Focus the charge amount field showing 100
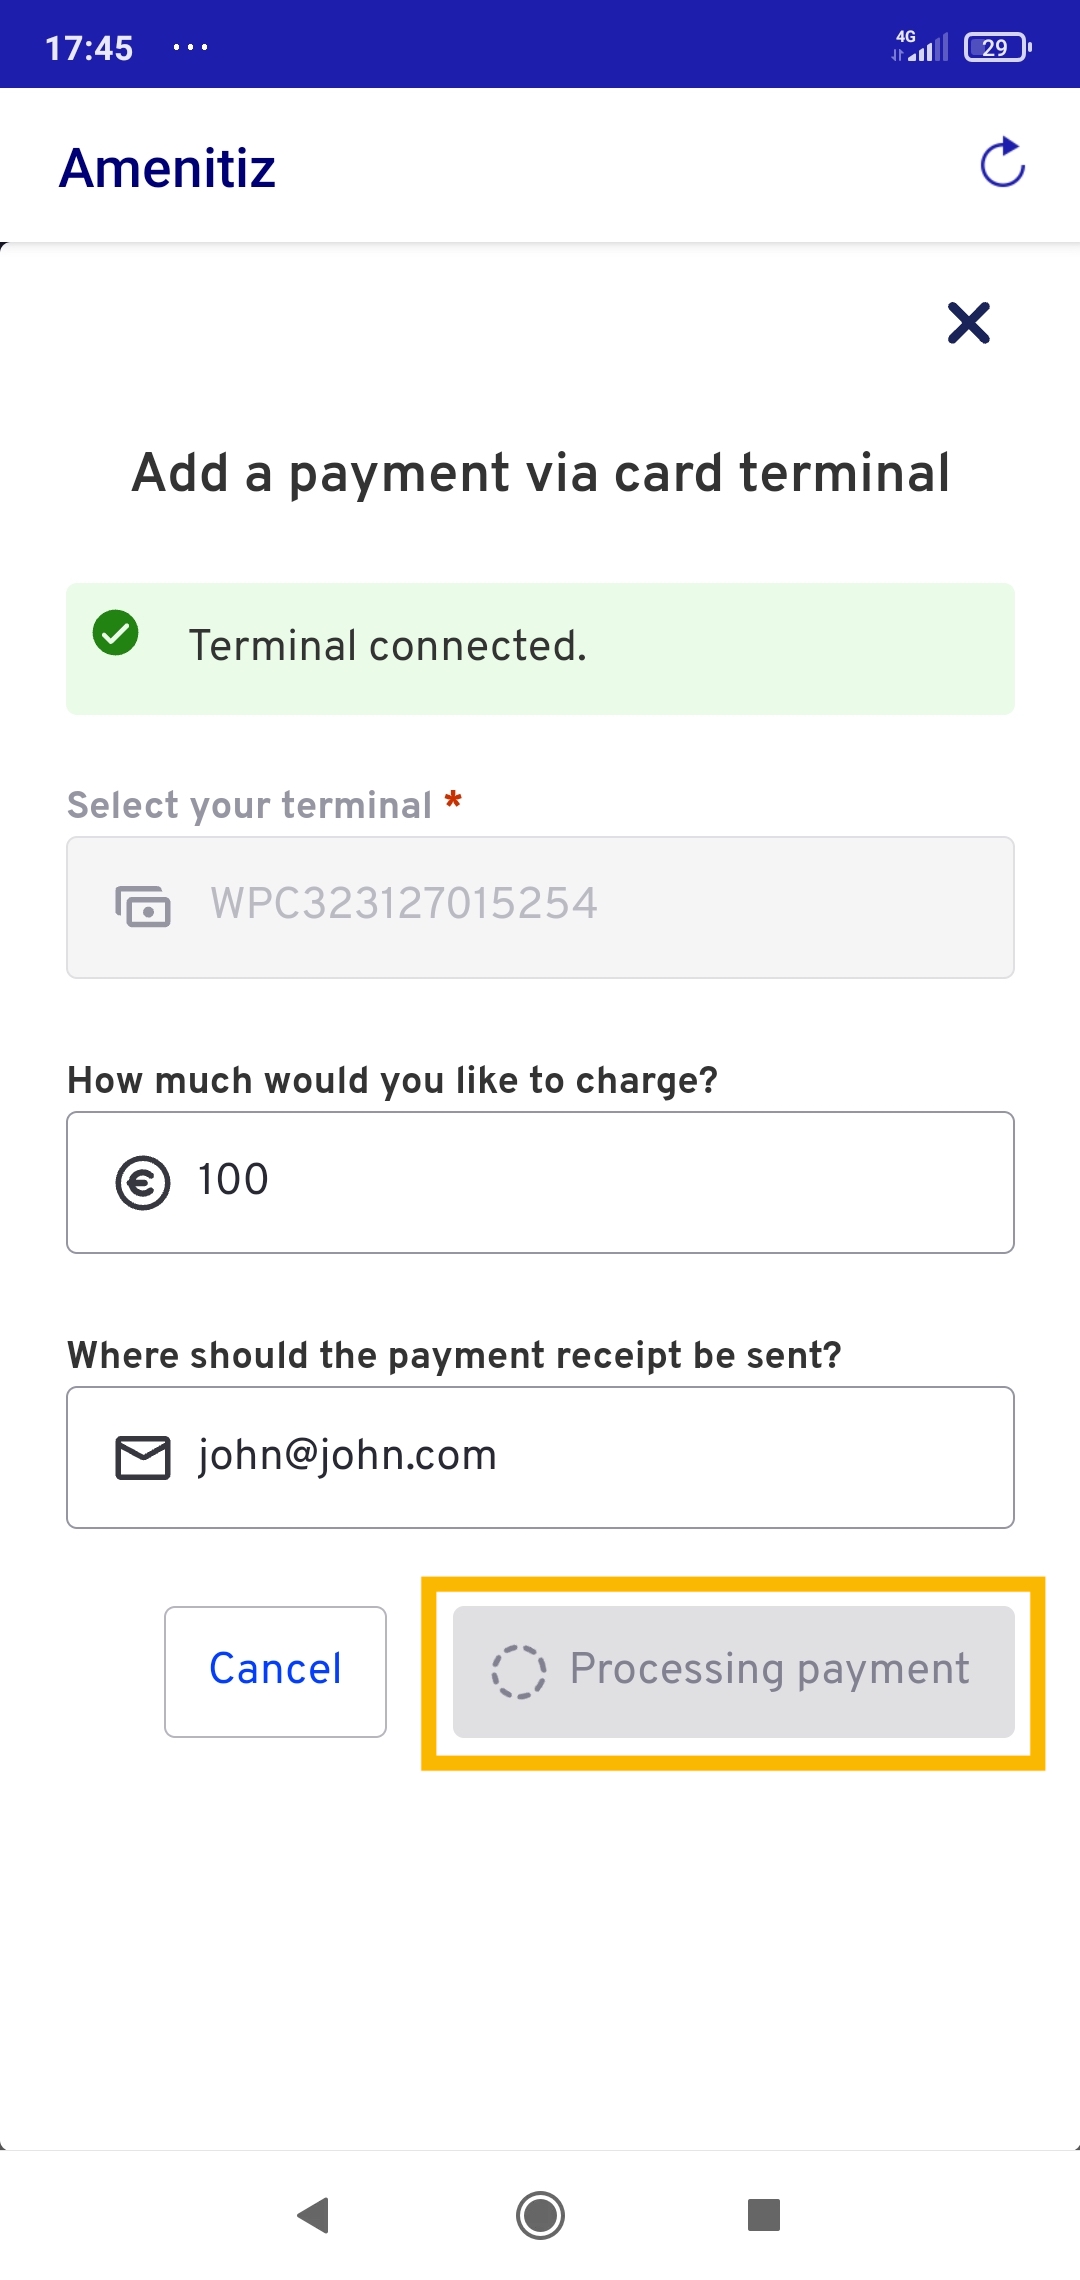This screenshot has width=1080, height=2280. (540, 1182)
